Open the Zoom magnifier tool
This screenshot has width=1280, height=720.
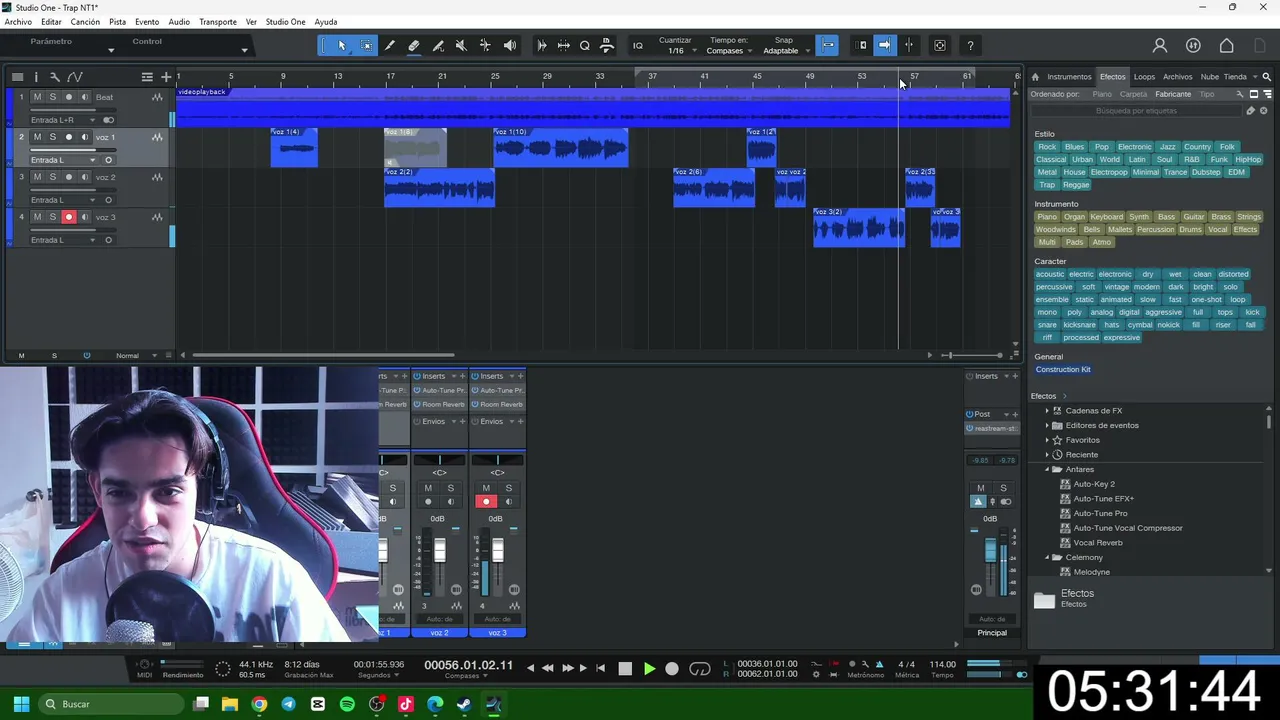point(585,45)
